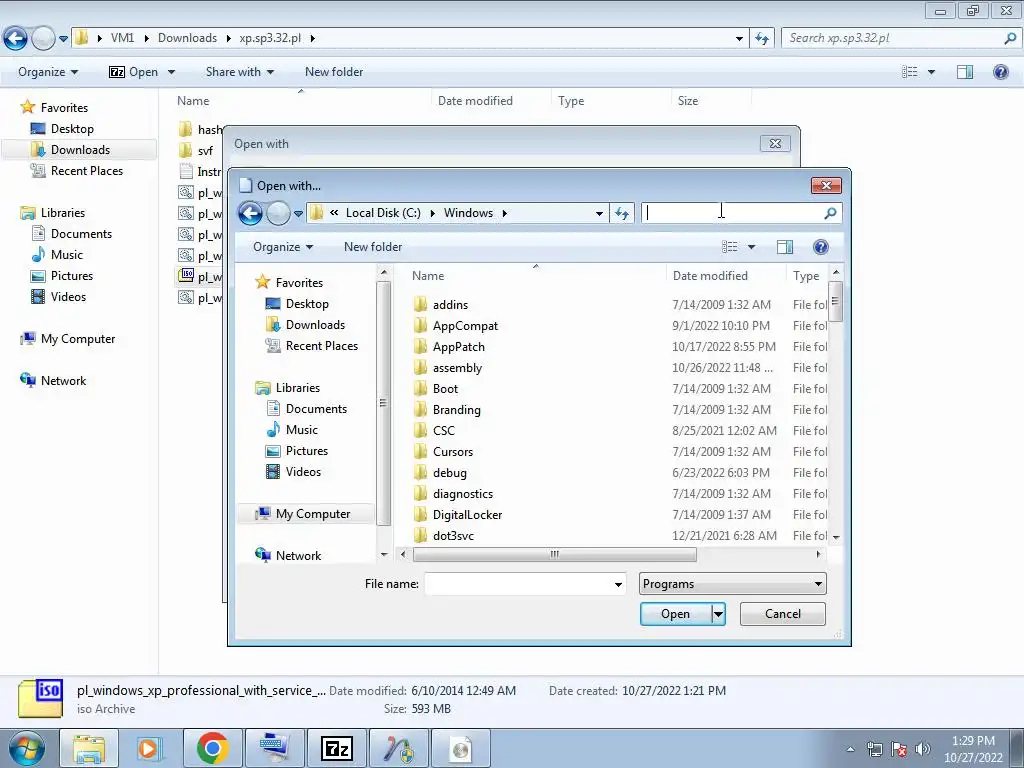This screenshot has height=768, width=1024.
Task: Open the Organize menu in Explorer
Action: (x=48, y=72)
